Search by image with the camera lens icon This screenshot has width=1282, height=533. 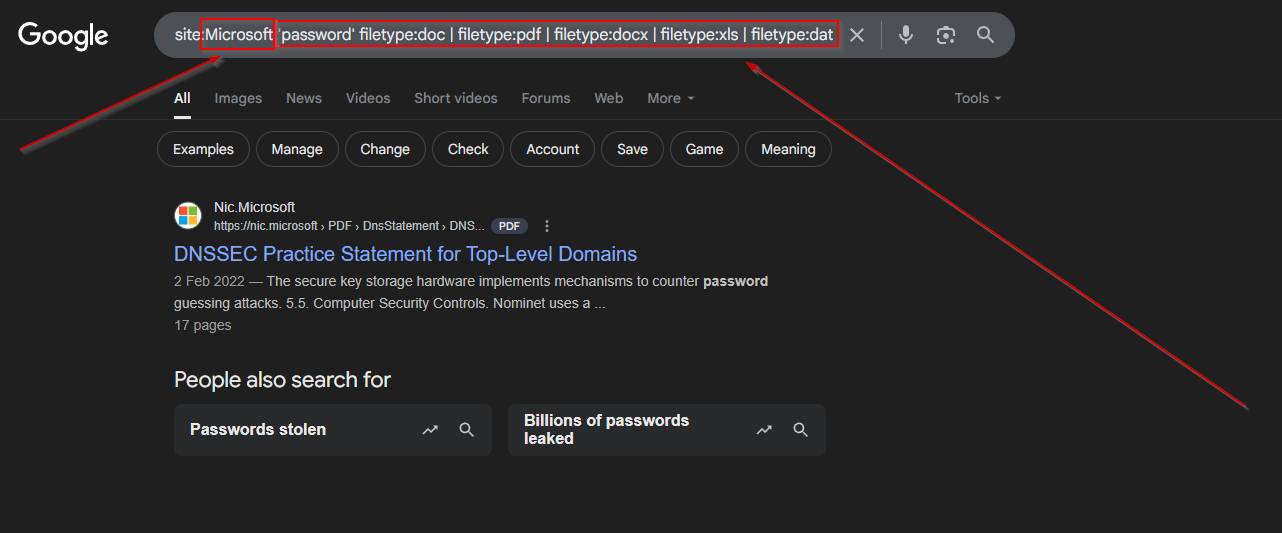coord(946,35)
